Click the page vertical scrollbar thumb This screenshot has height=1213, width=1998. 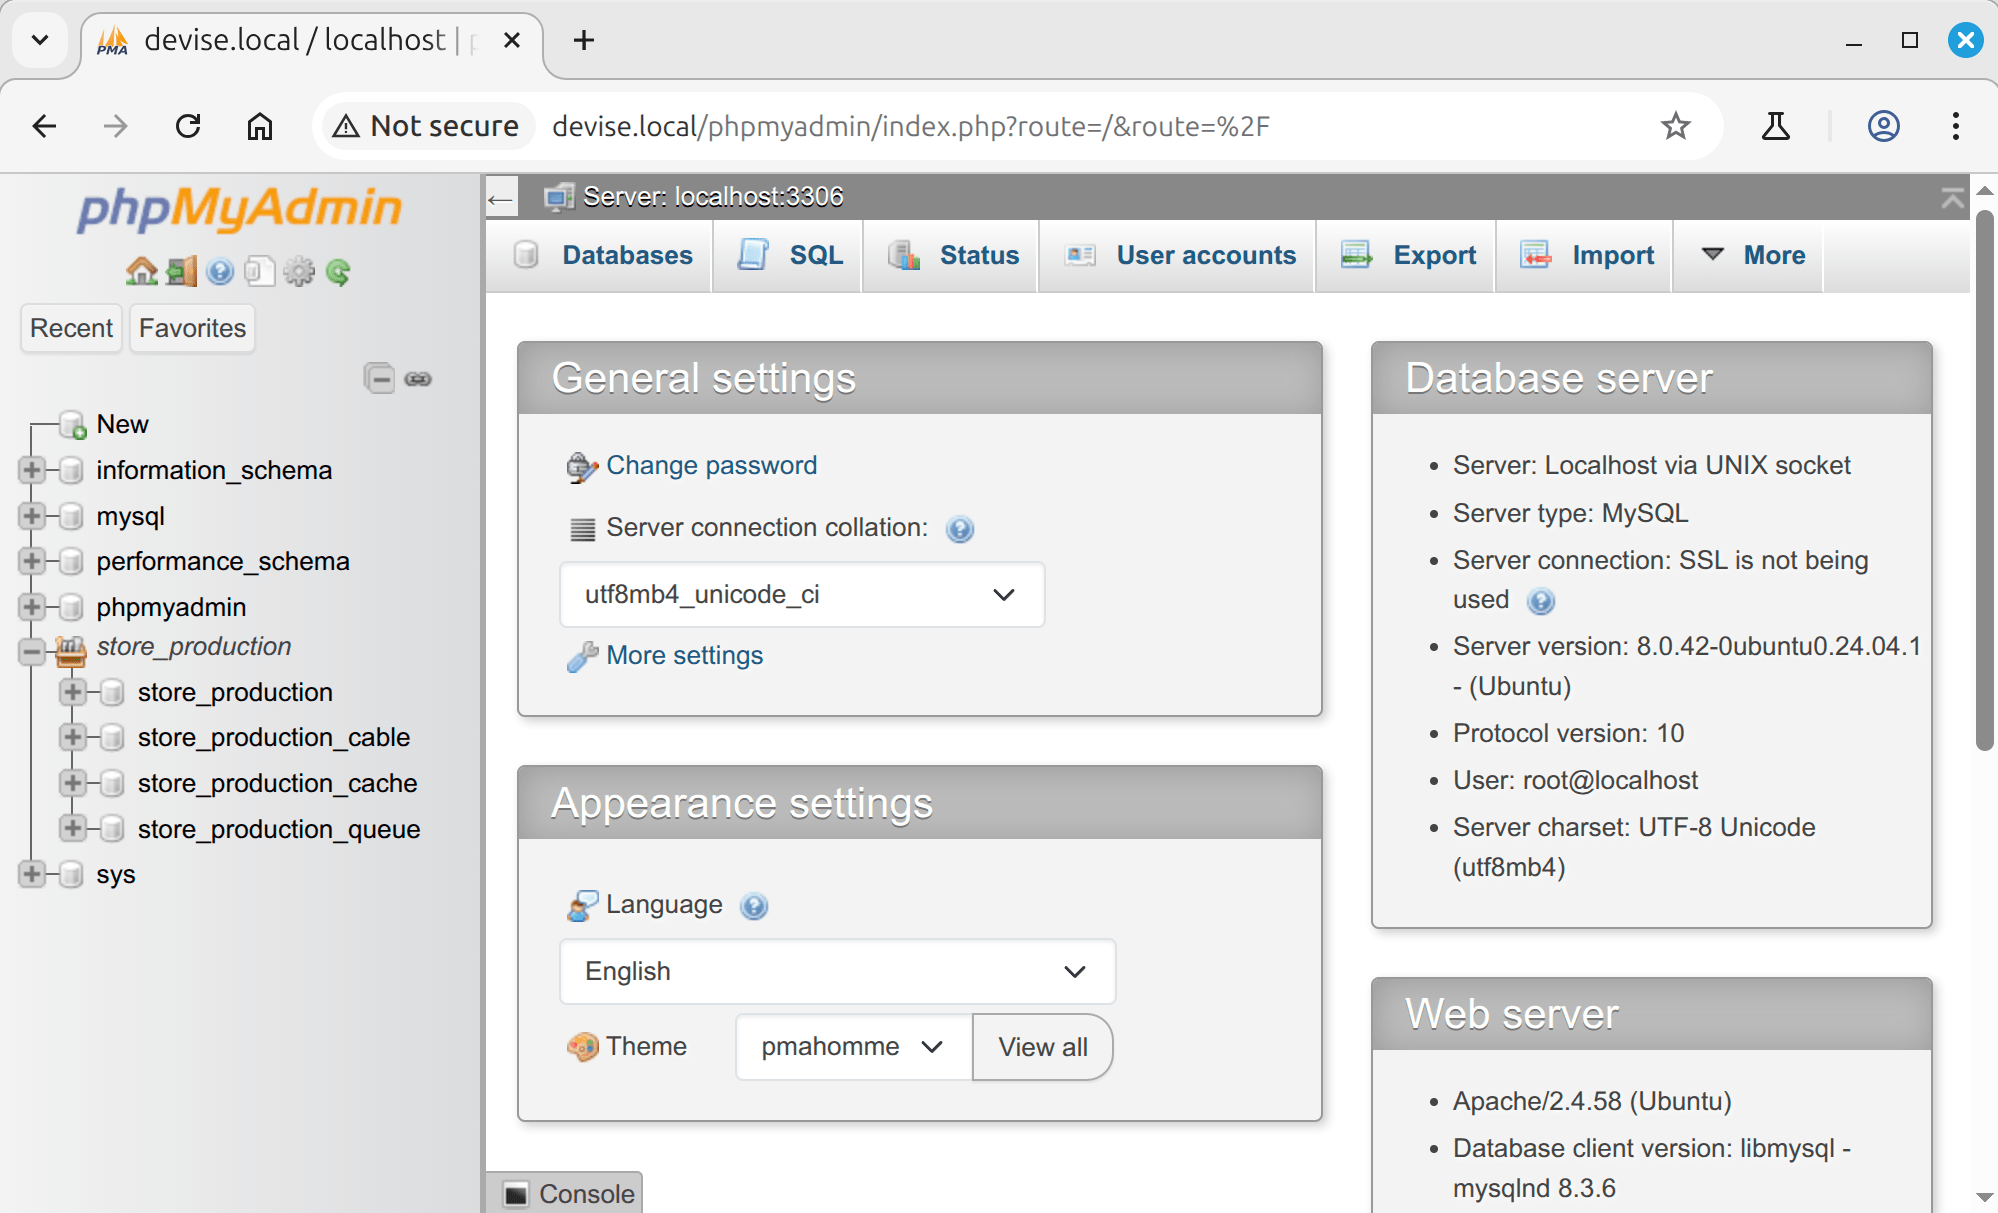1985,480
